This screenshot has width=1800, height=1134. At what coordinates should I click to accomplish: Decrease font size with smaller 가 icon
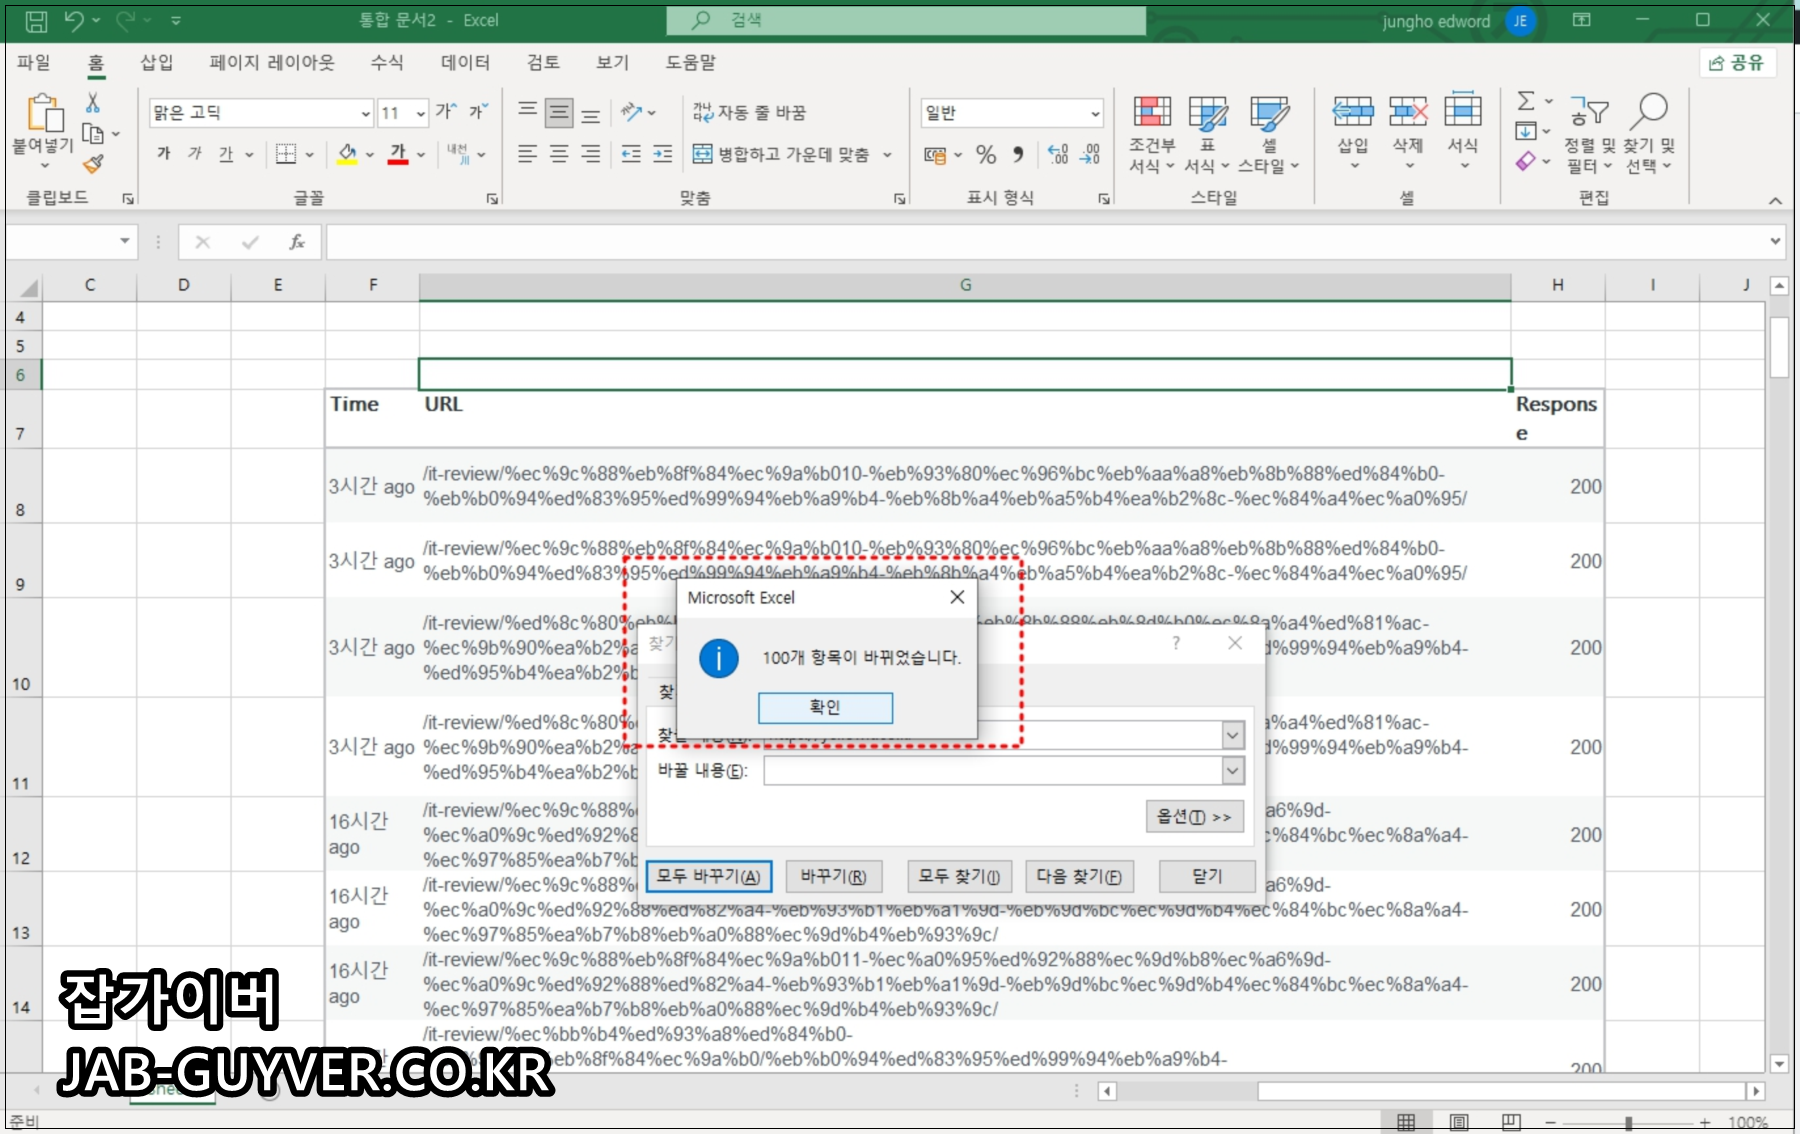pyautogui.click(x=479, y=112)
